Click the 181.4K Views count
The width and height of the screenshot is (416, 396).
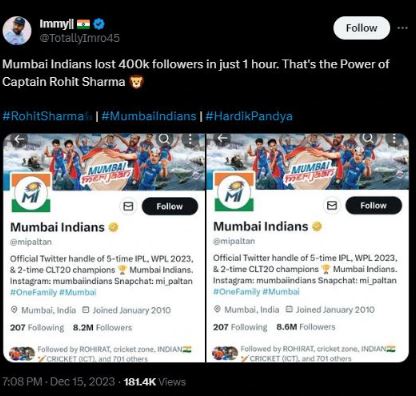tap(154, 382)
